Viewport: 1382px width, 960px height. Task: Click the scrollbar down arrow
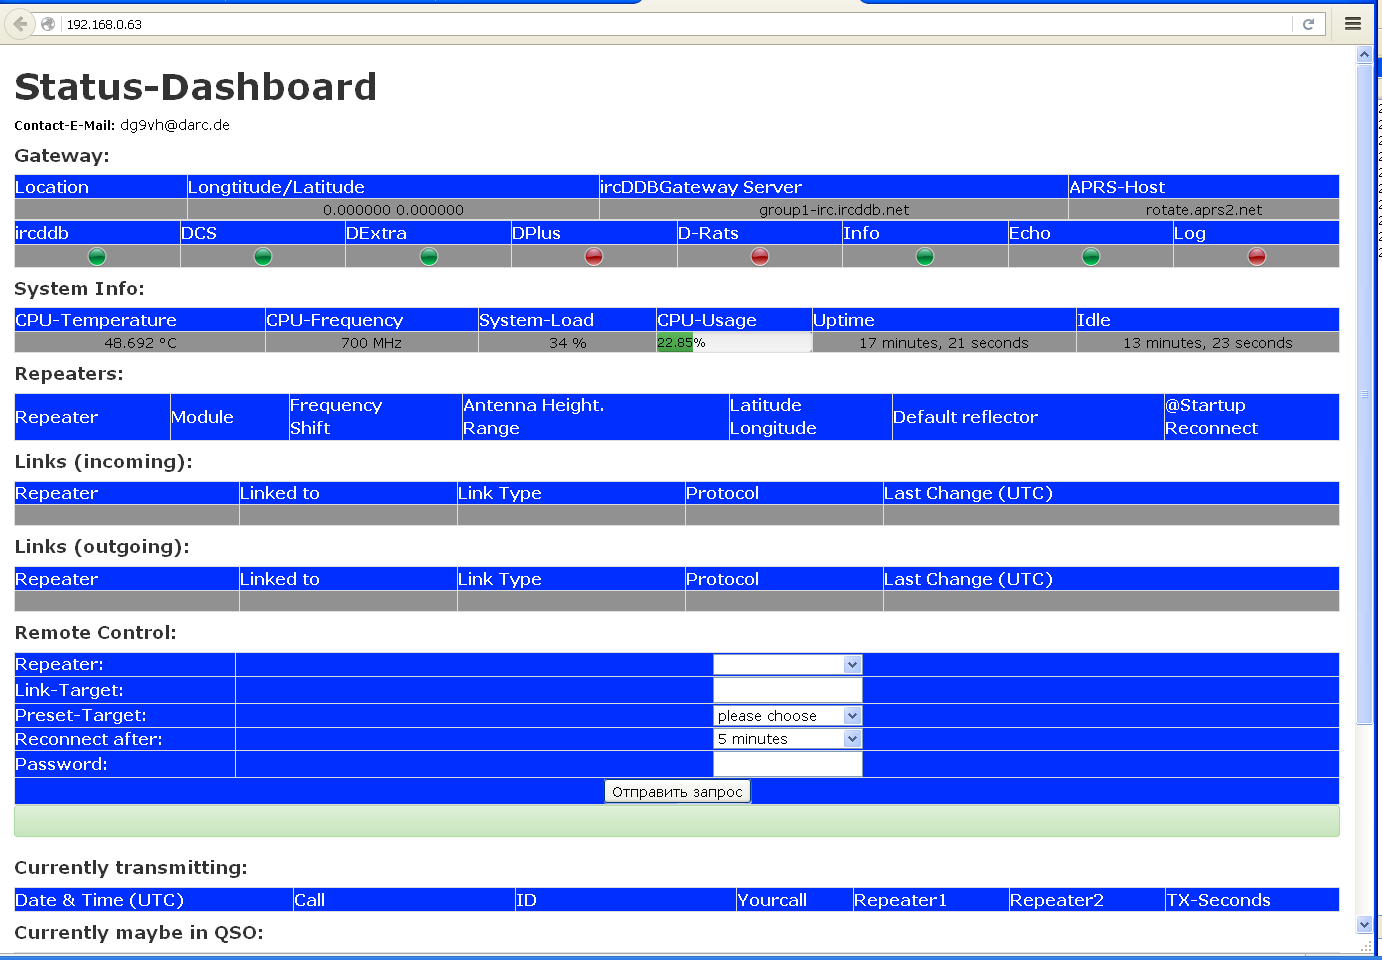pos(1364,925)
